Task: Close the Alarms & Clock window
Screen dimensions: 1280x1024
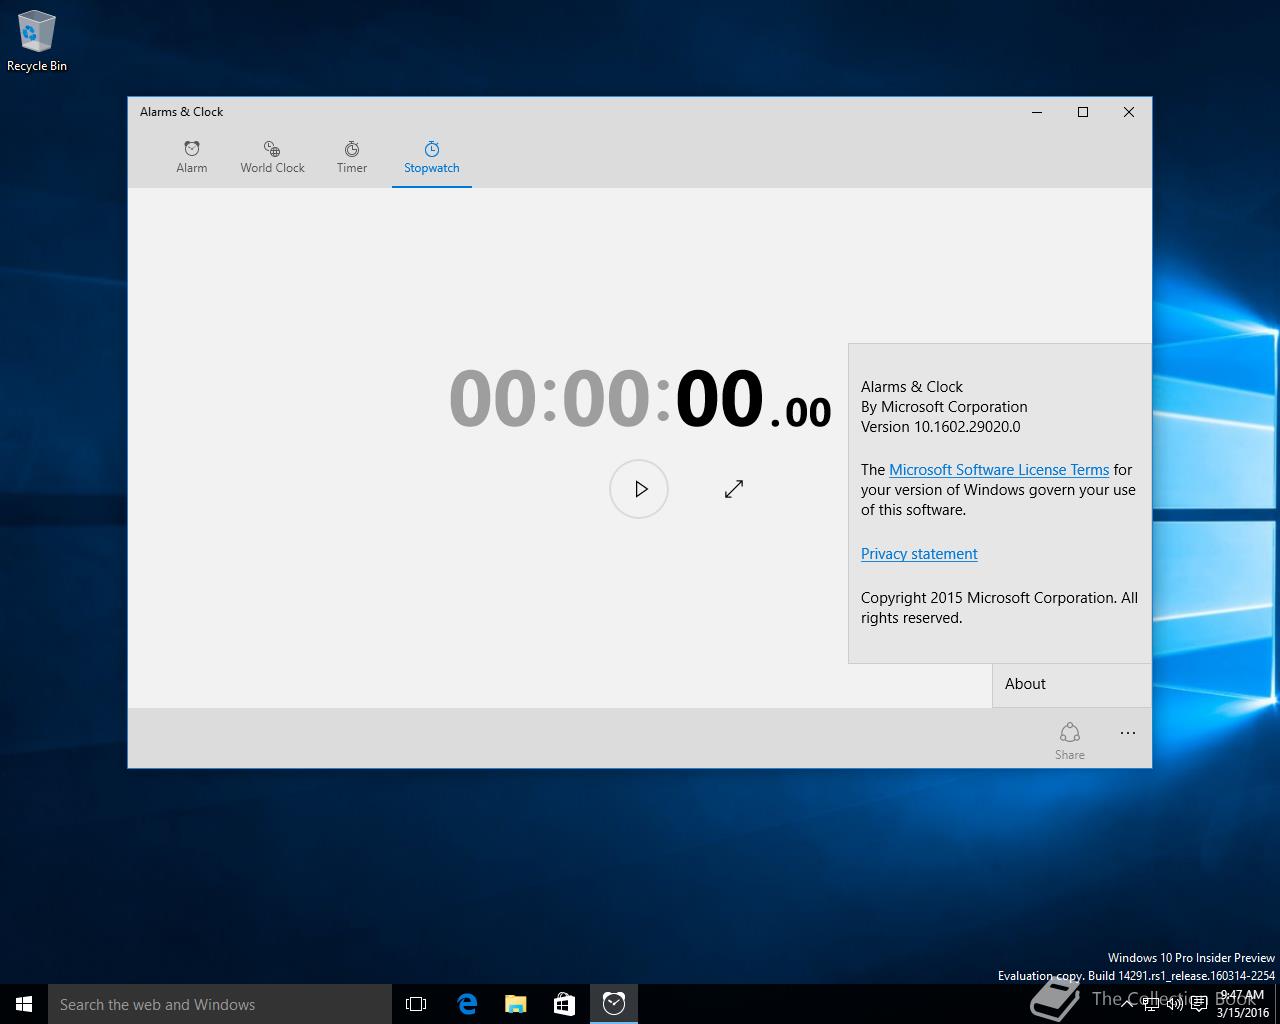Action: [x=1129, y=112]
